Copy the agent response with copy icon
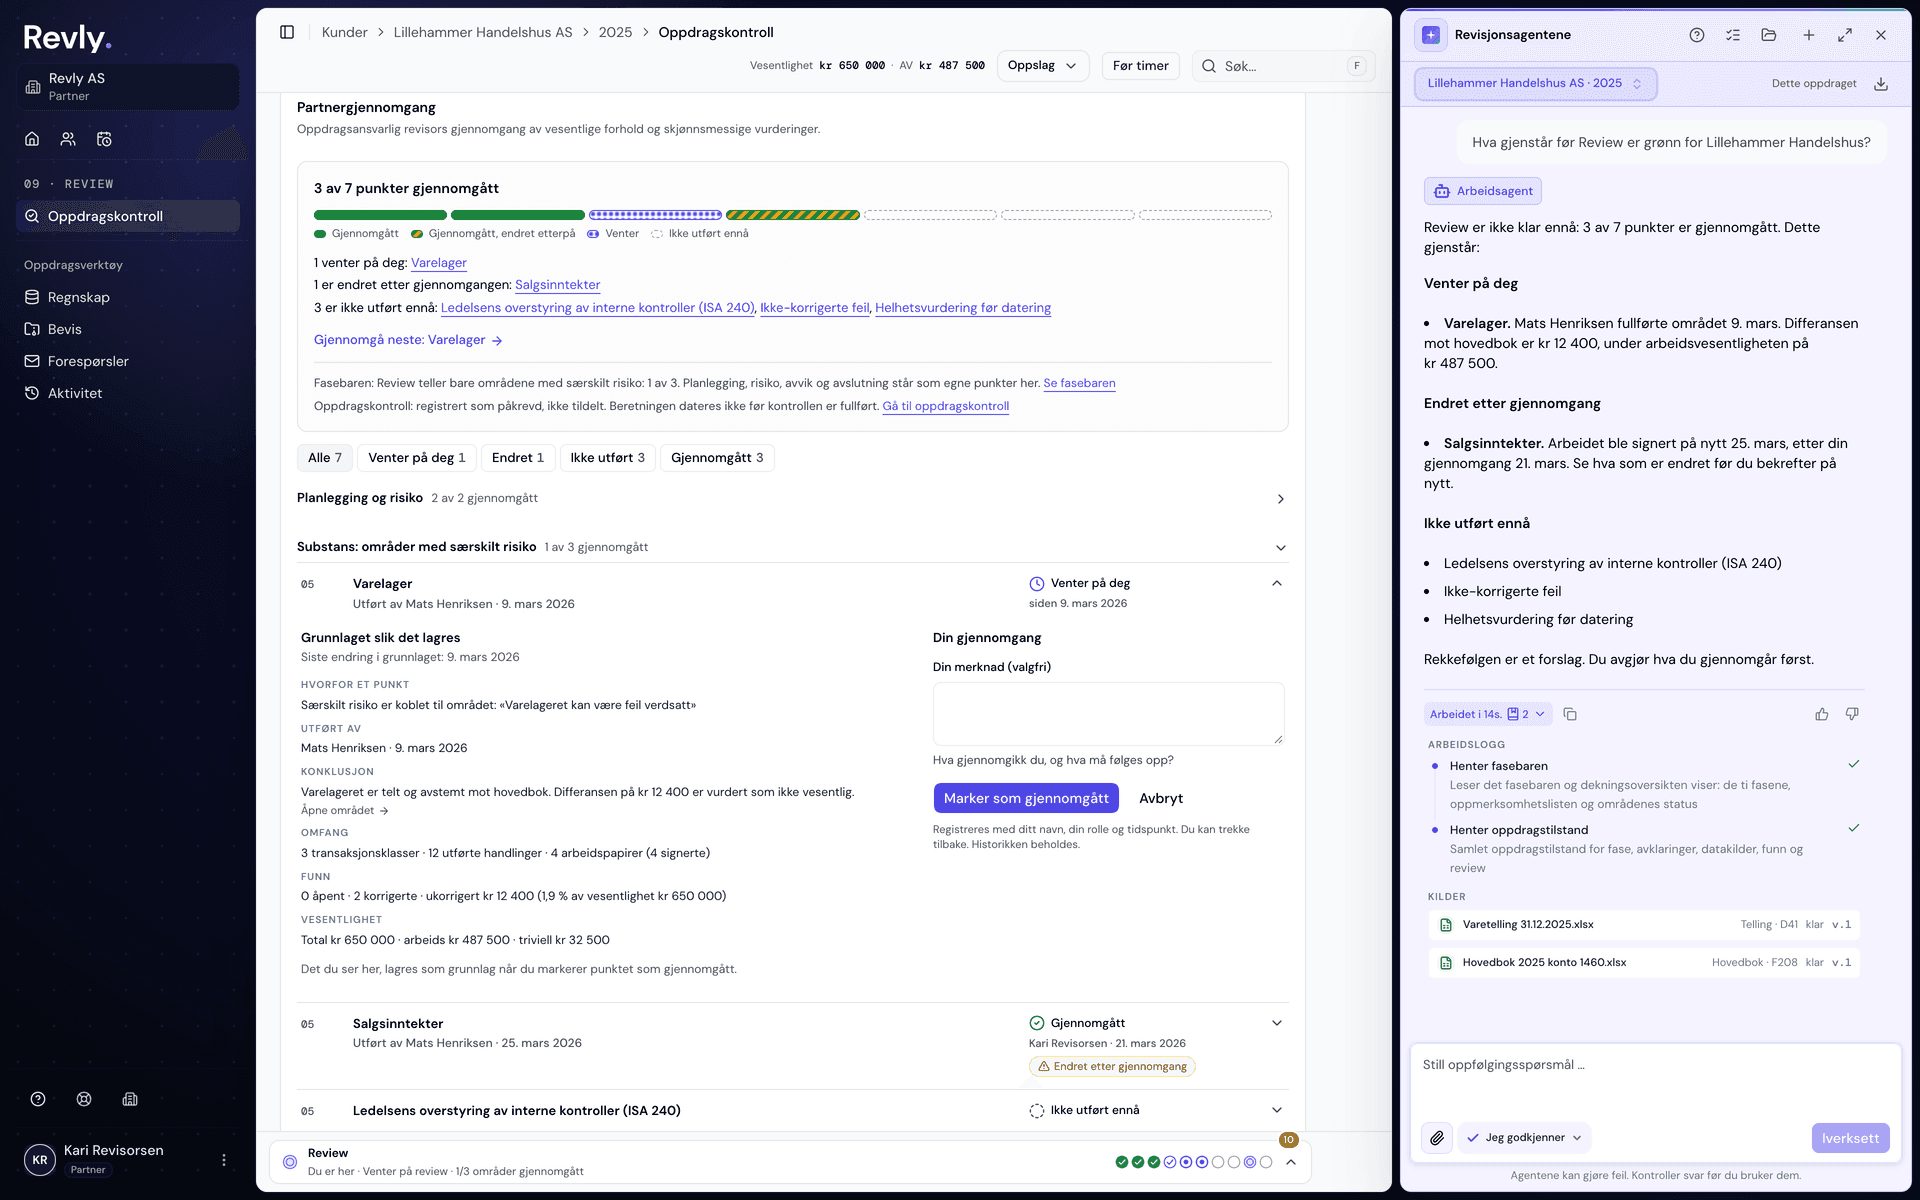The width and height of the screenshot is (1920, 1200). [1570, 714]
